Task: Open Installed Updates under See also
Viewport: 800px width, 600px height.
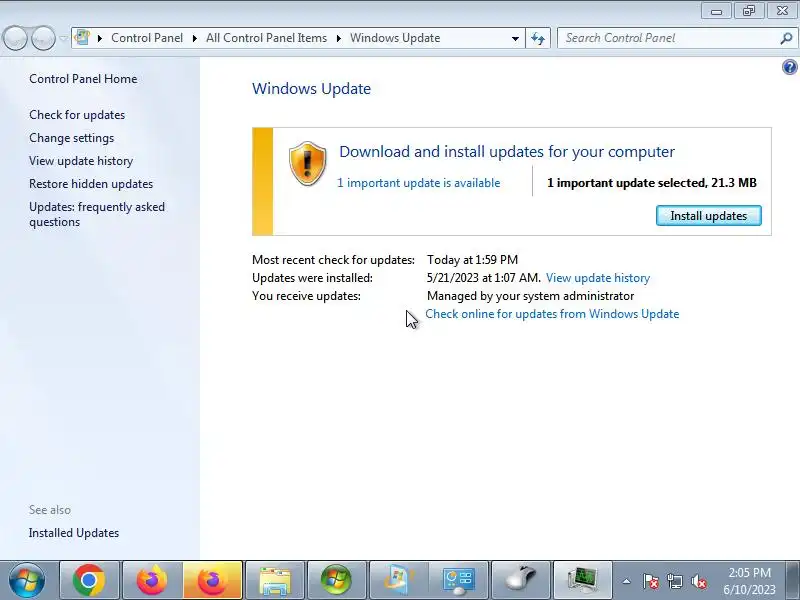Action: 74,533
